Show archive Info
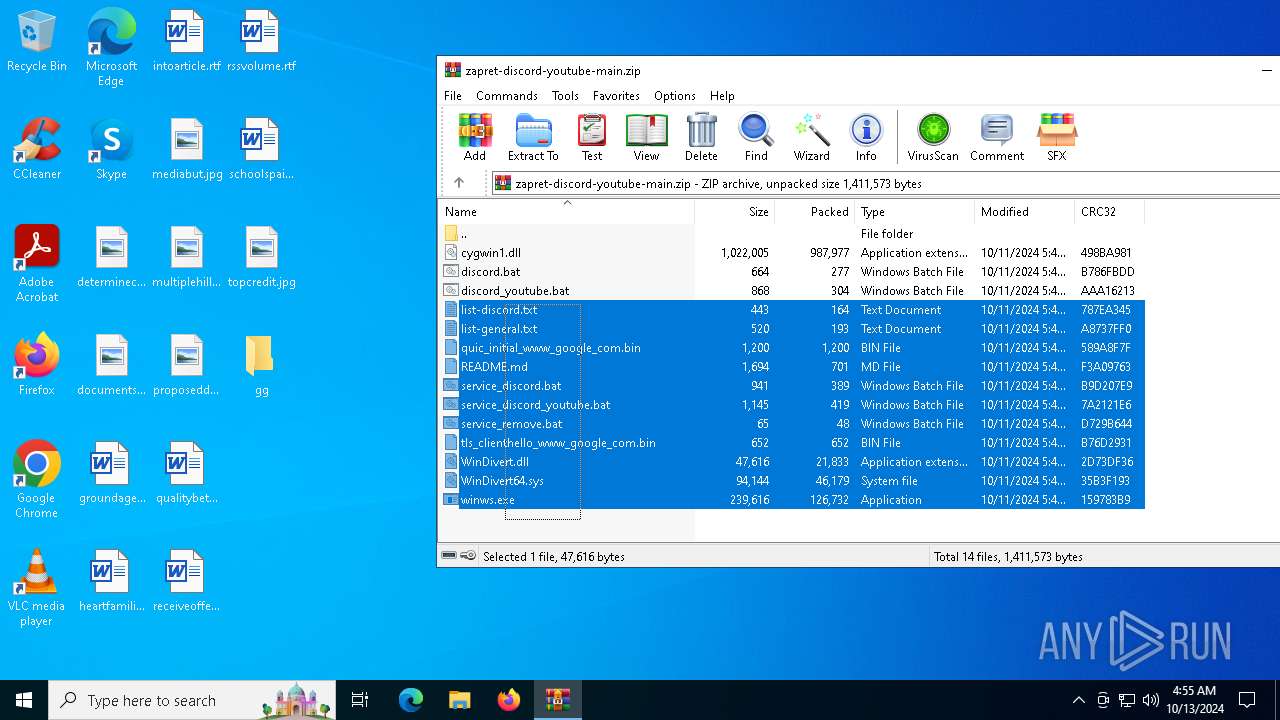1280x720 pixels. [x=866, y=137]
